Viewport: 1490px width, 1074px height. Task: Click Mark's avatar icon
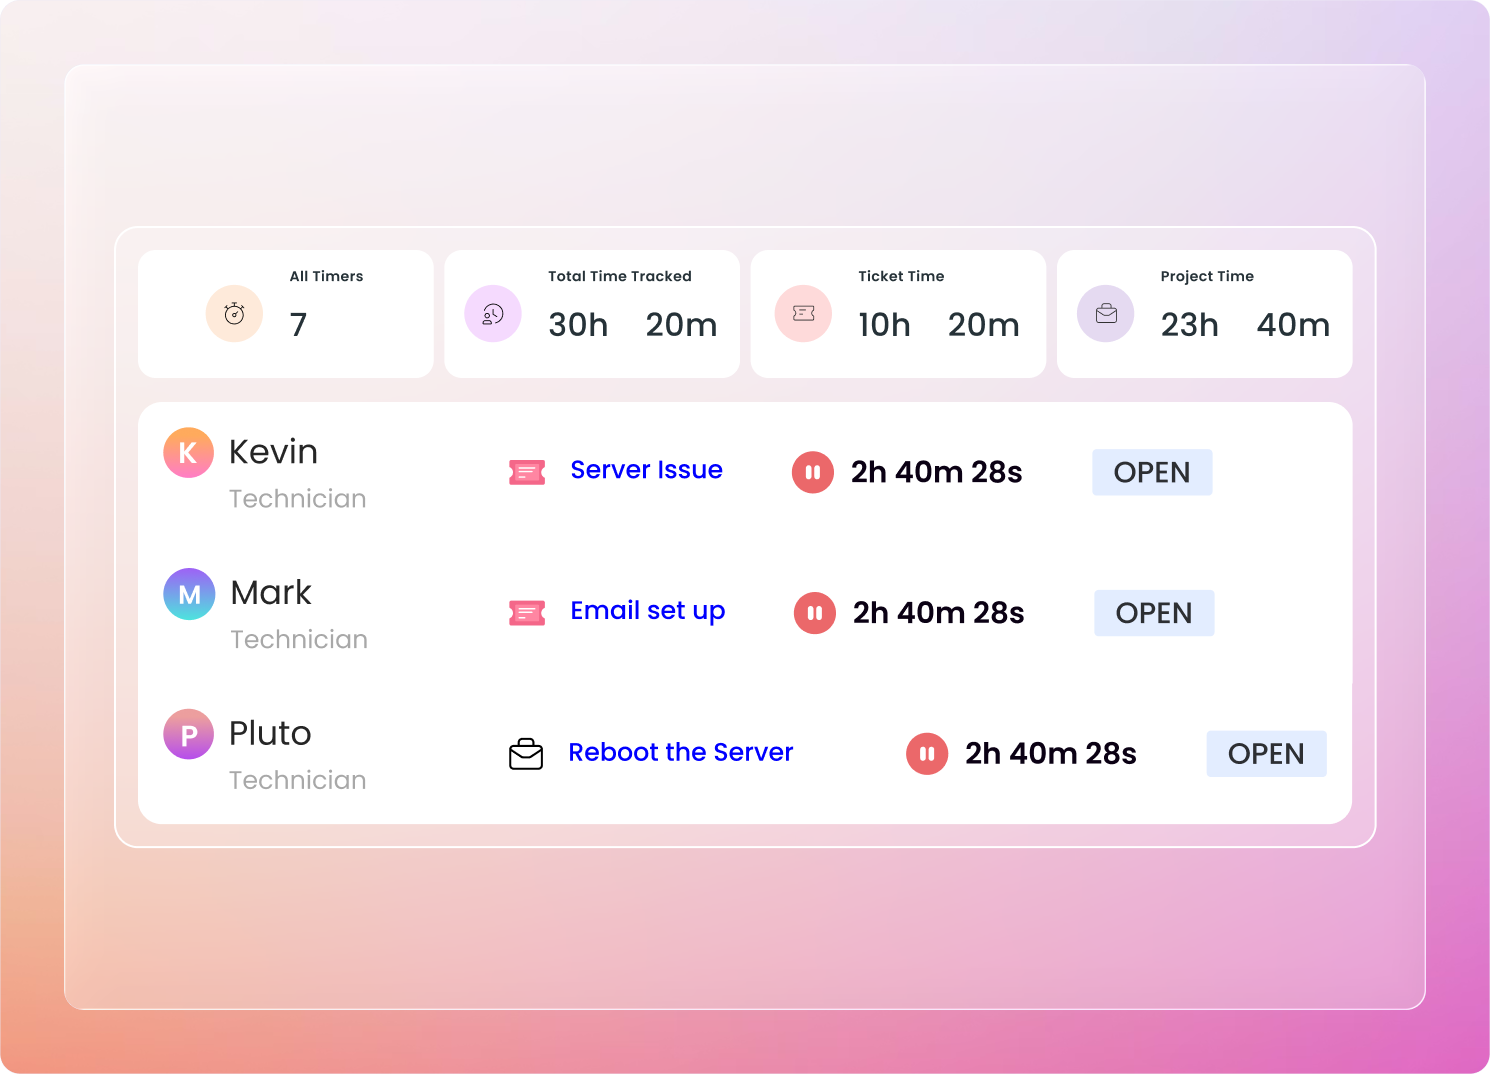tap(189, 594)
